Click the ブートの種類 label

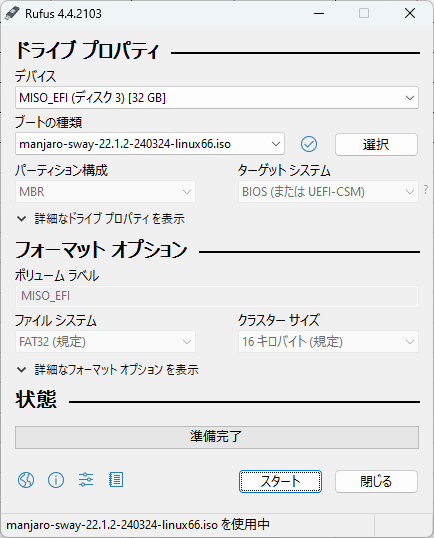tap(48, 122)
